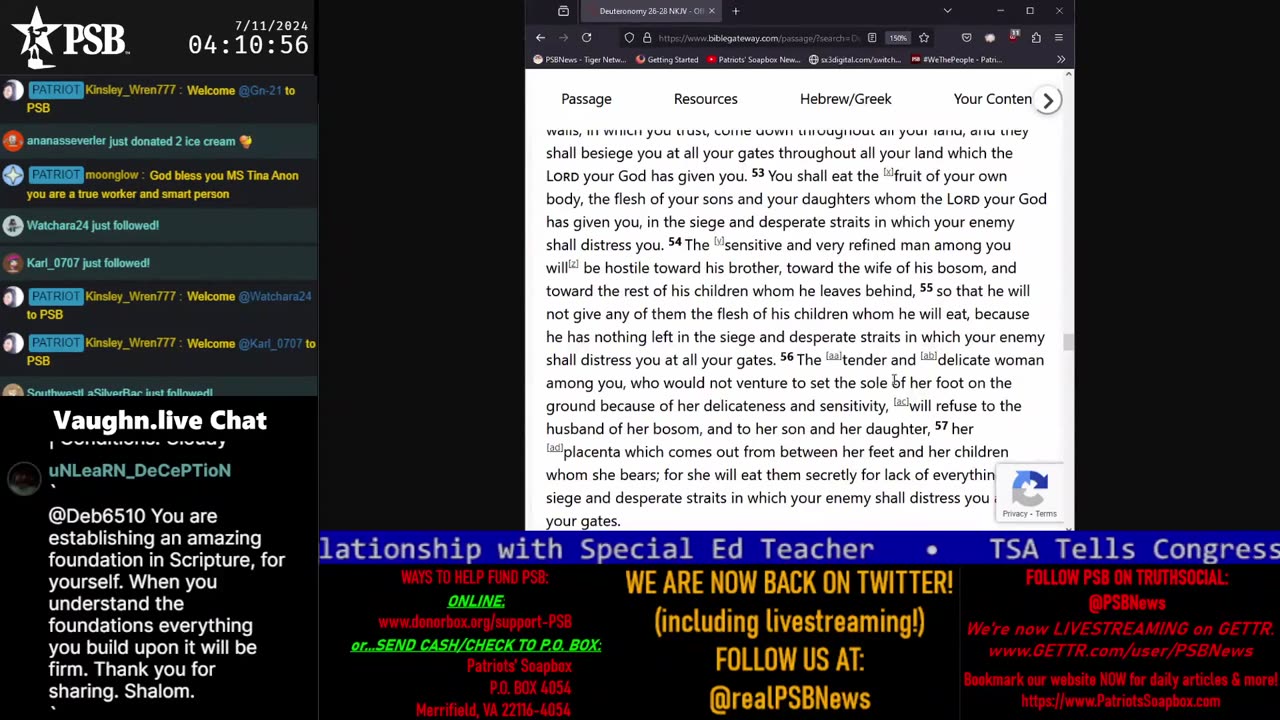Click 'Karl_0707 just followed!' message
The height and width of the screenshot is (720, 1280).
pos(88,262)
